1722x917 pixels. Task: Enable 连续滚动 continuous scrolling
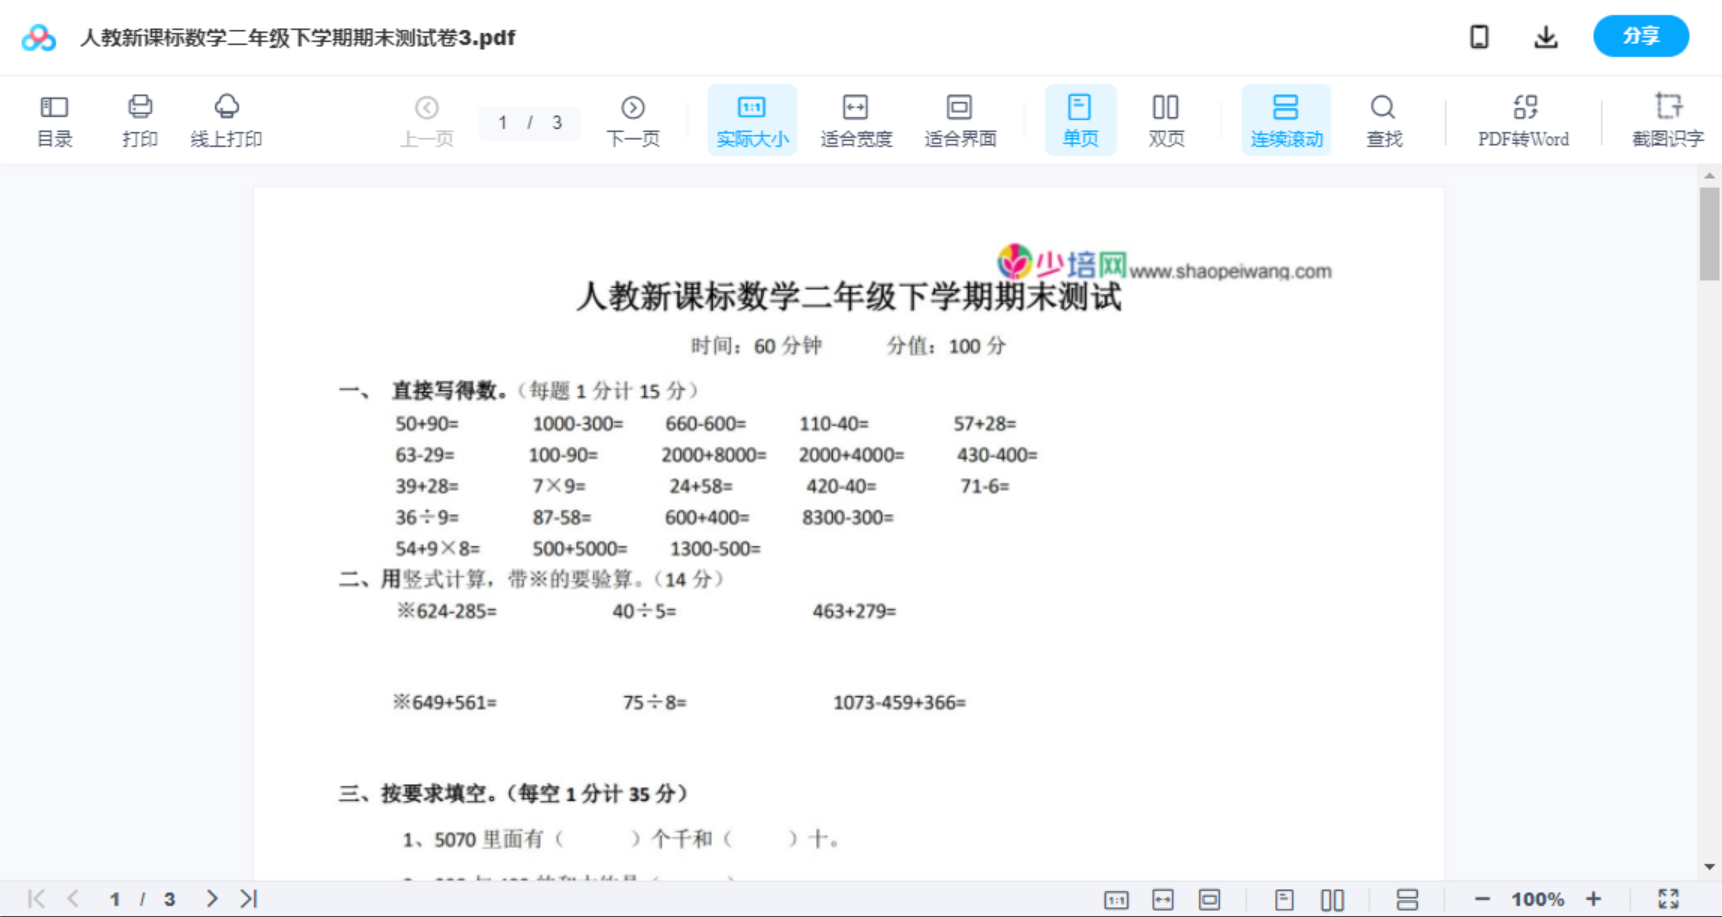[x=1286, y=119]
